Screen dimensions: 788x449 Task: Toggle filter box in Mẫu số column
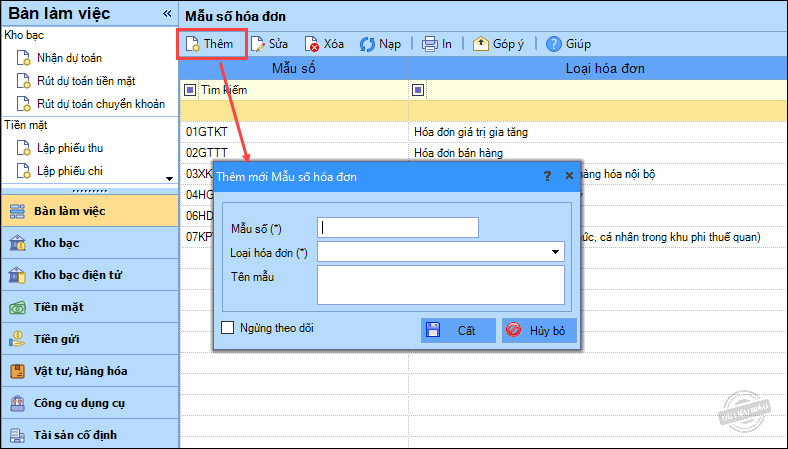[x=190, y=90]
